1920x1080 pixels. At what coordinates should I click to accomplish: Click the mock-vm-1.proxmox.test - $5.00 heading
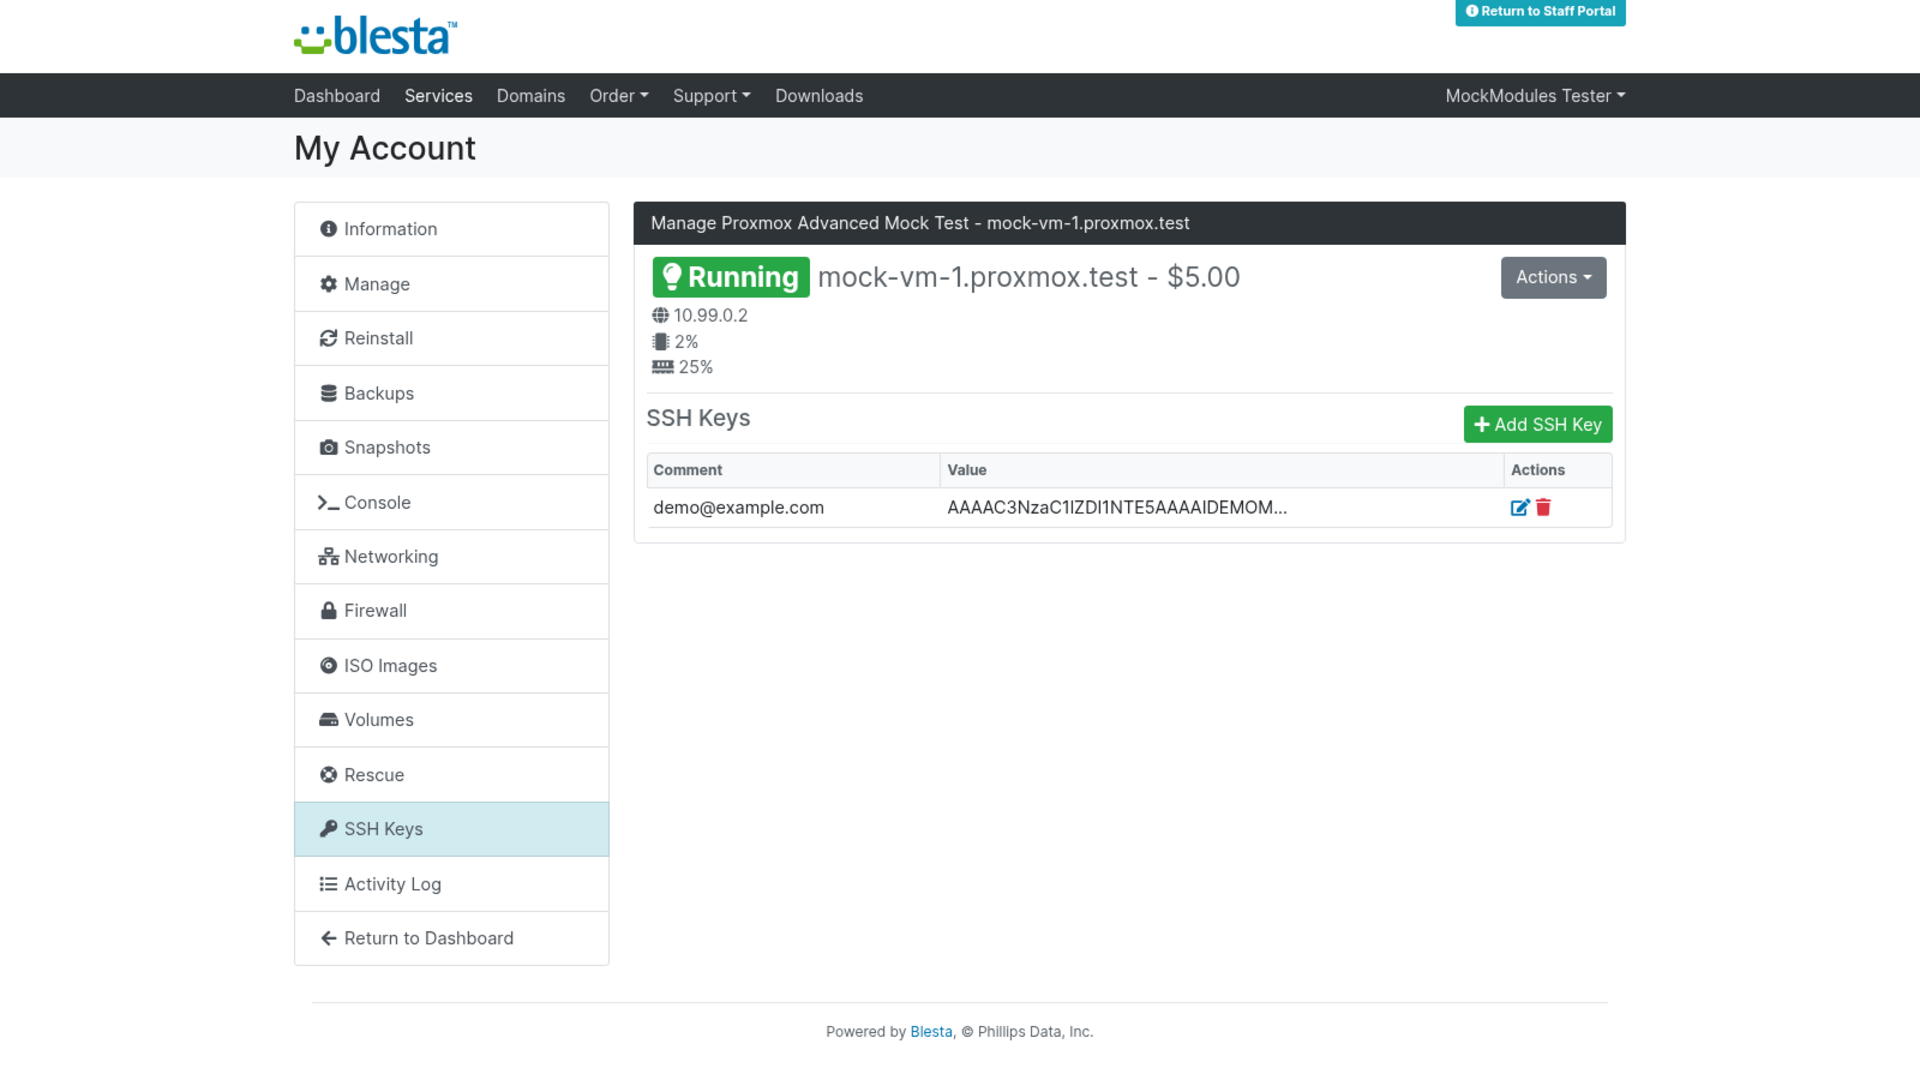coord(1028,277)
